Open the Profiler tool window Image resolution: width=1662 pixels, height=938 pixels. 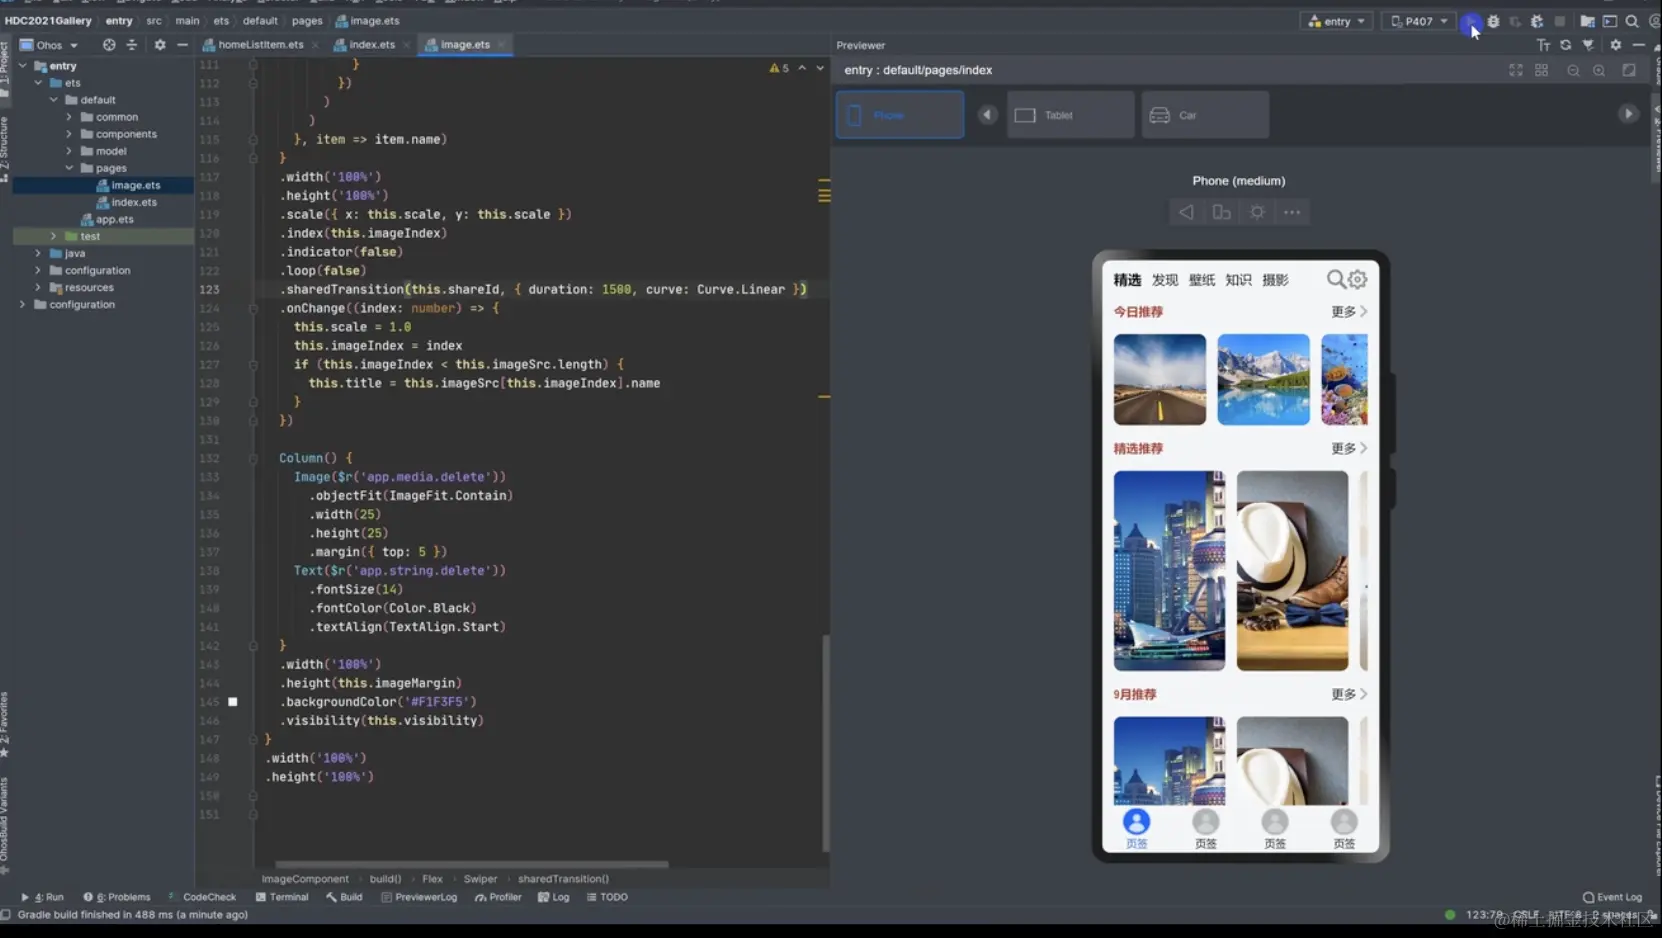[x=498, y=897]
